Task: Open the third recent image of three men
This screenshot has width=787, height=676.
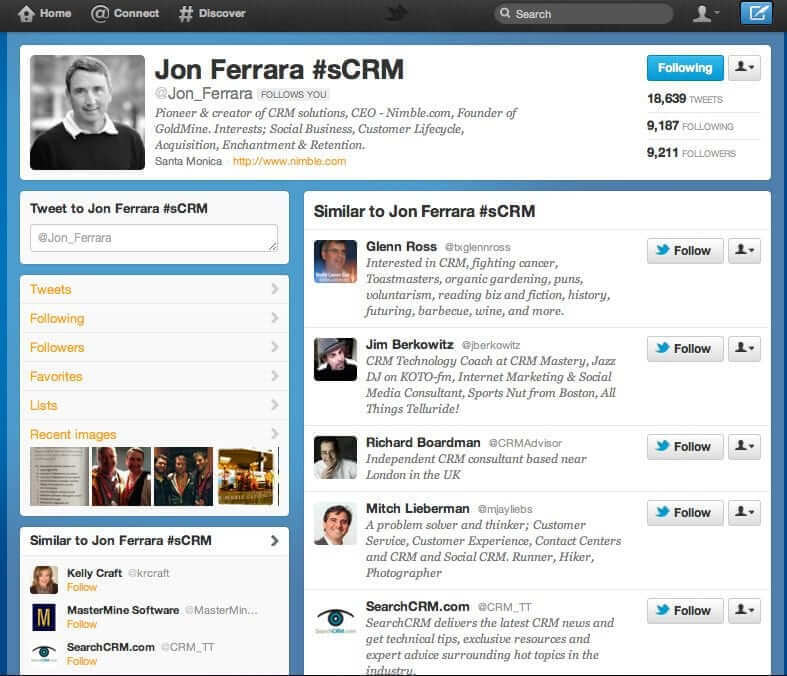Action: tap(183, 476)
